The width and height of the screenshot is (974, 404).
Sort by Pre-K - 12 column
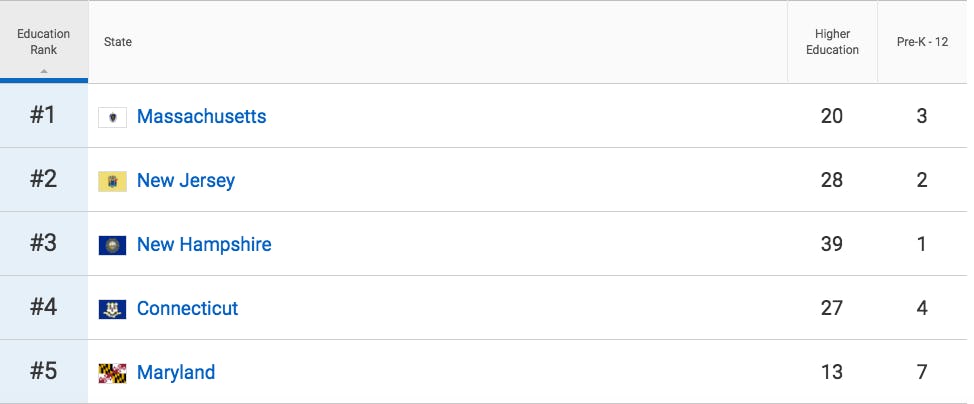click(x=922, y=42)
